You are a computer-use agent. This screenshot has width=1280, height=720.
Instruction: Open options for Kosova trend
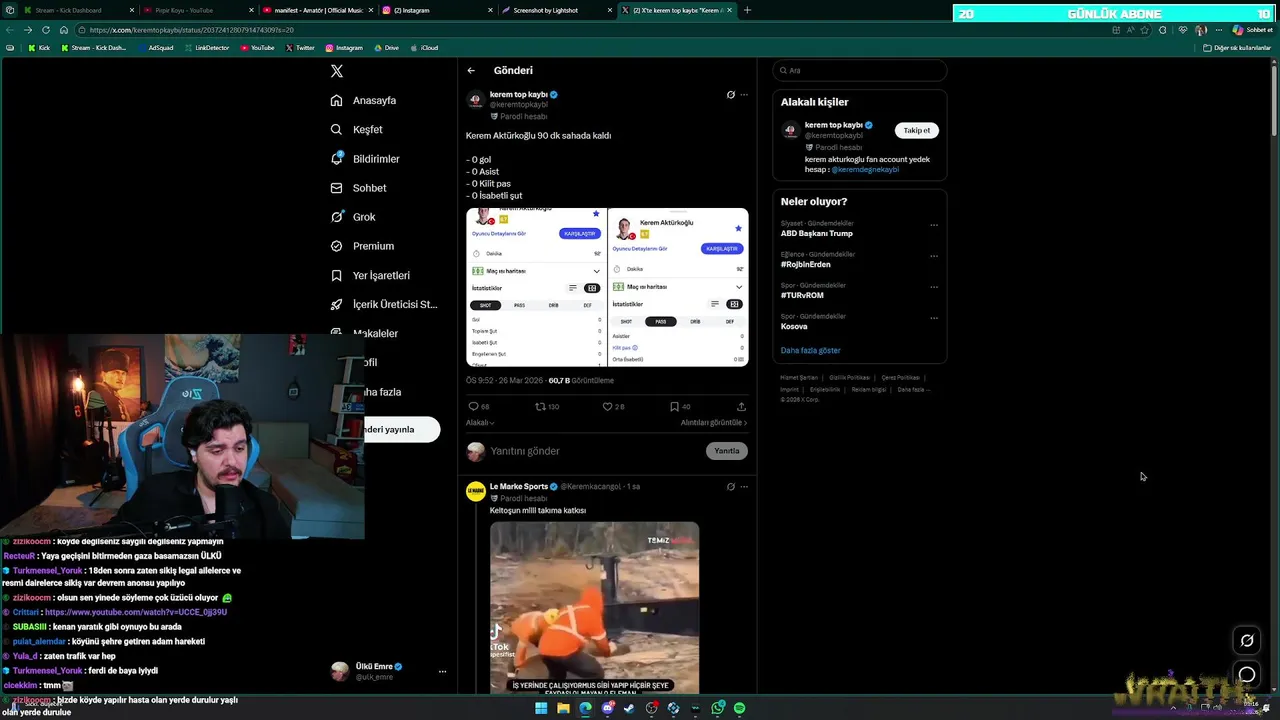tap(934, 318)
